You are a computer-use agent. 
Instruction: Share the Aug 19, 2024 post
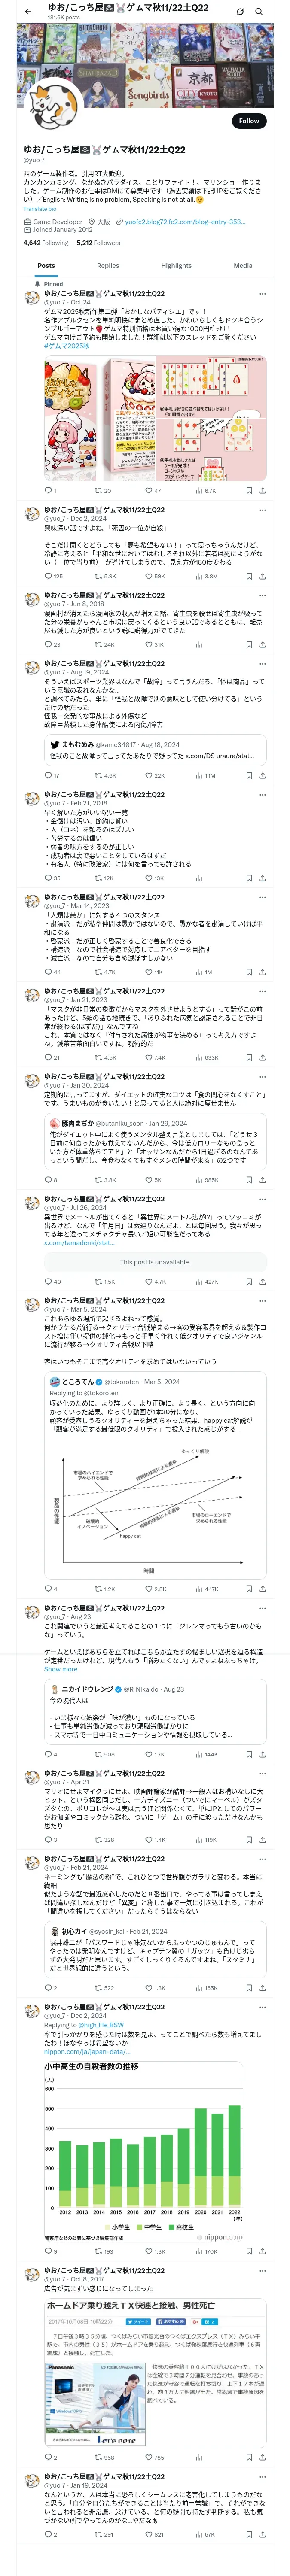point(262,775)
